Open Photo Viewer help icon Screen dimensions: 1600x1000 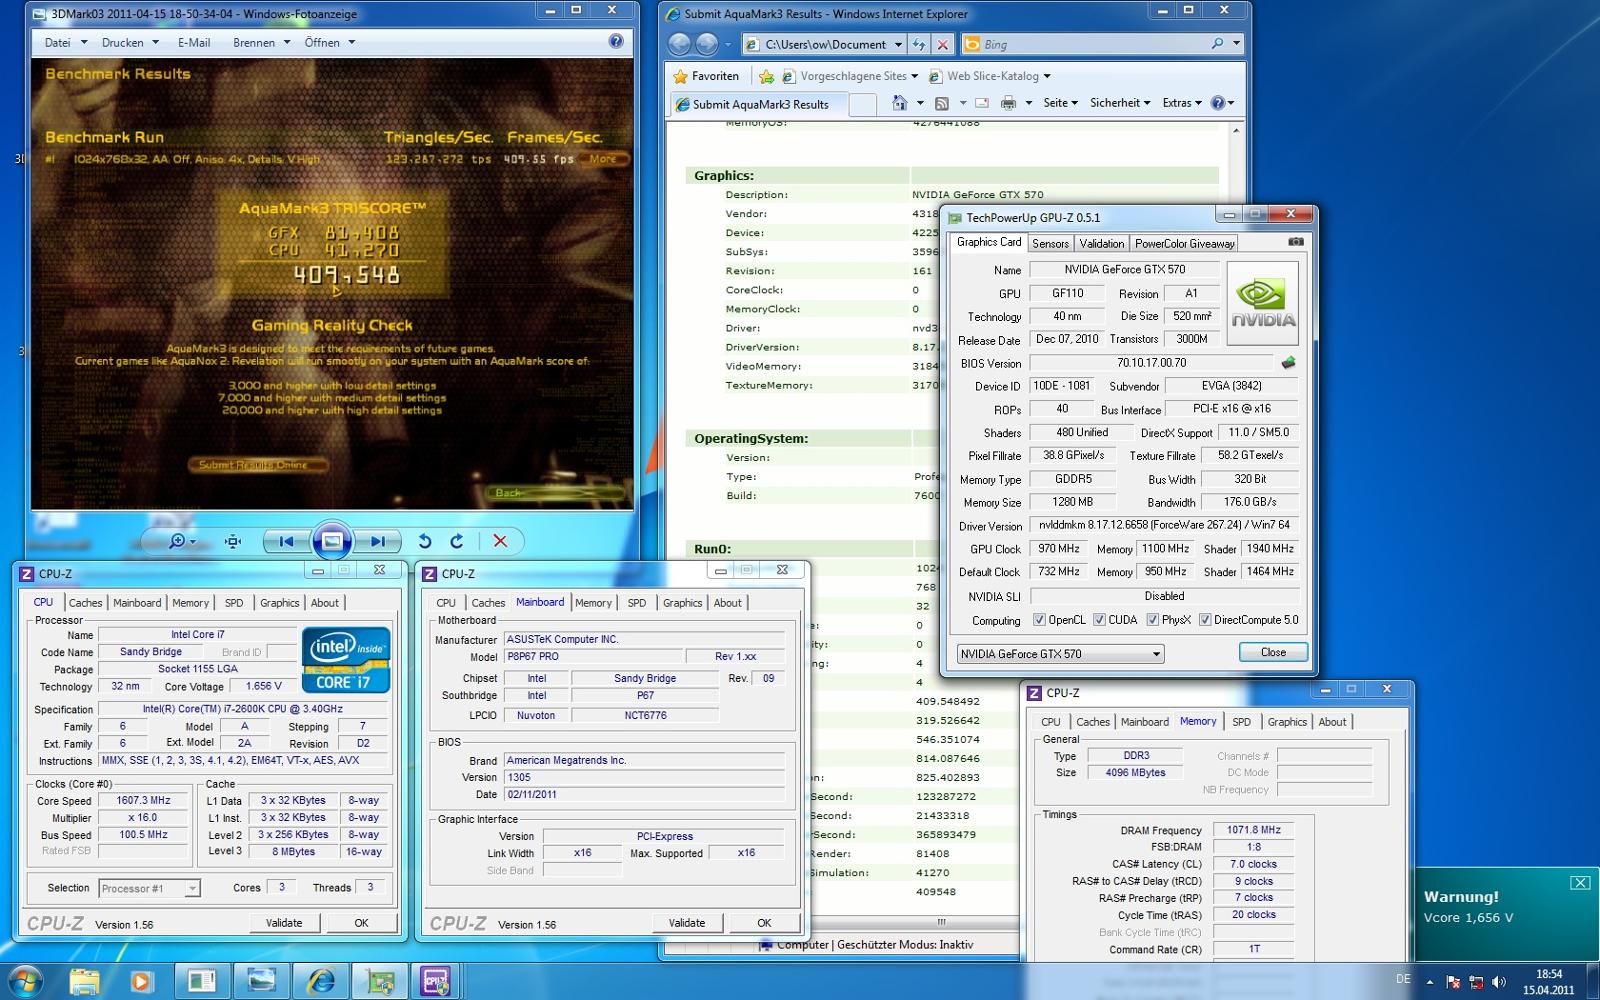coord(616,42)
